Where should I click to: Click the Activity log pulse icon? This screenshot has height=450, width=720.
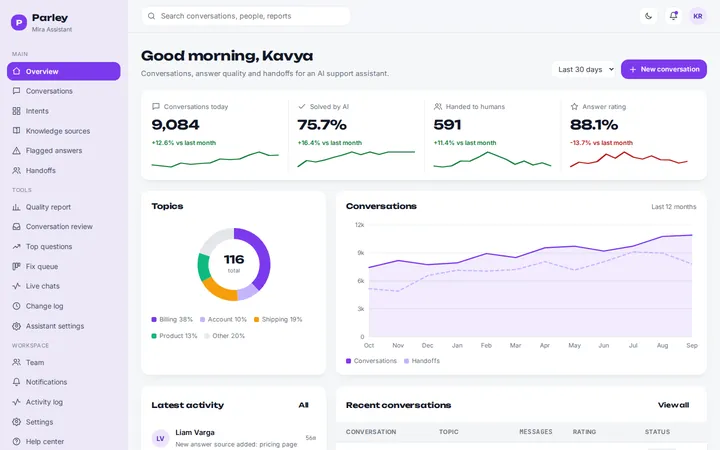click(x=17, y=402)
